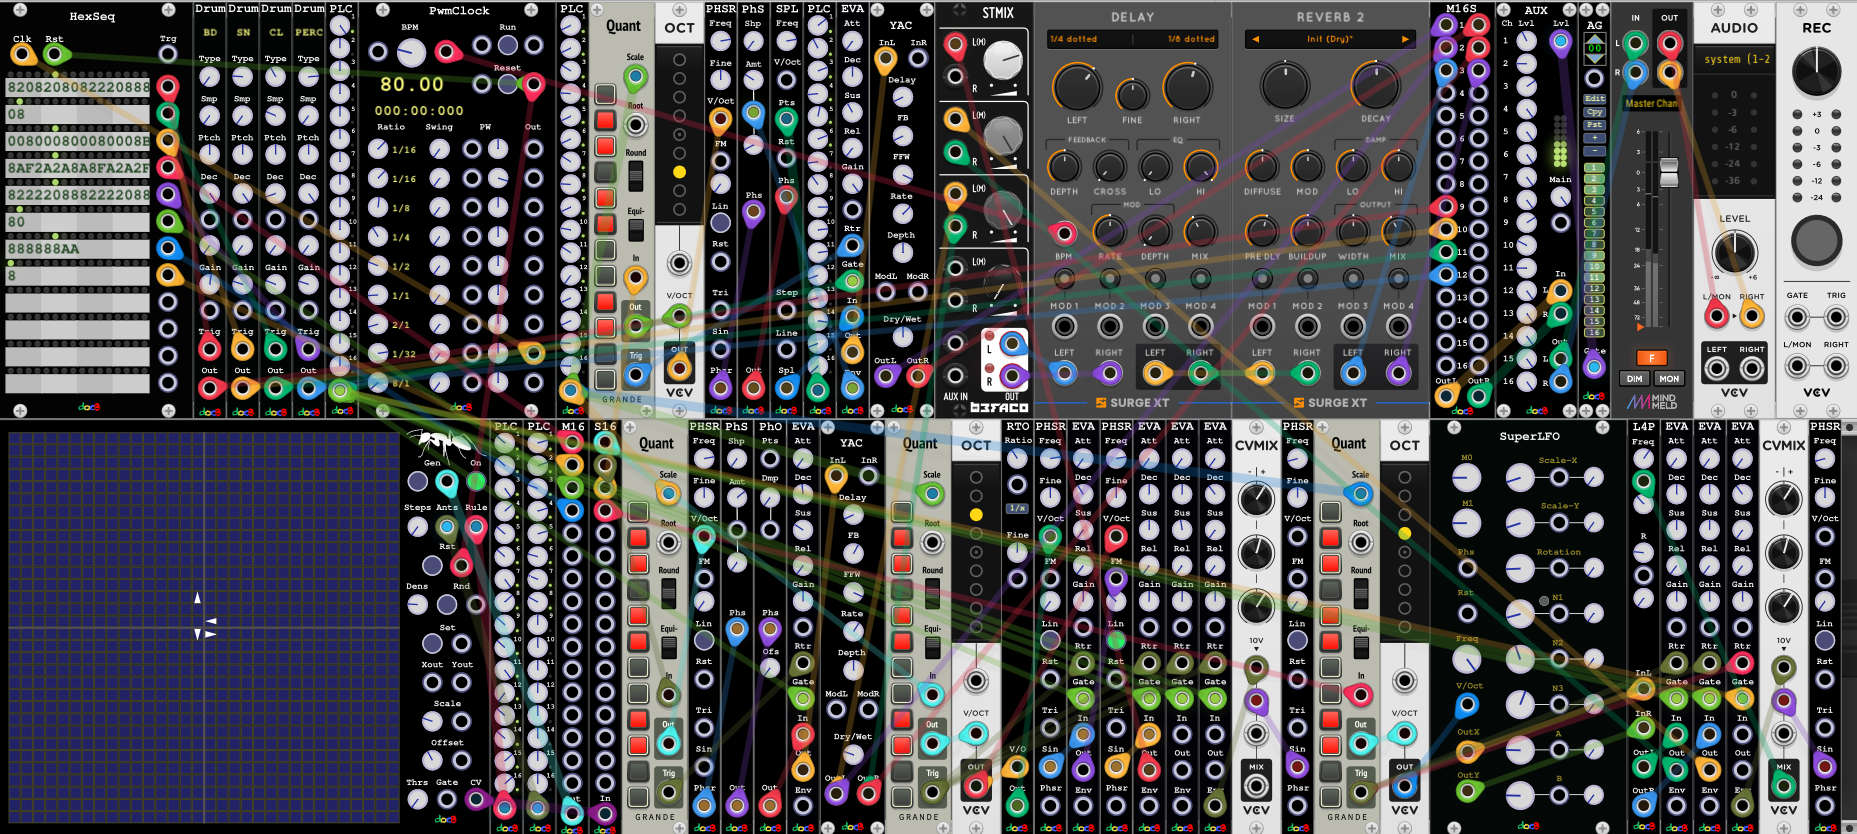This screenshot has height=834, width=1857.
Task: Click the Pst button on AG module
Action: (x=1594, y=125)
